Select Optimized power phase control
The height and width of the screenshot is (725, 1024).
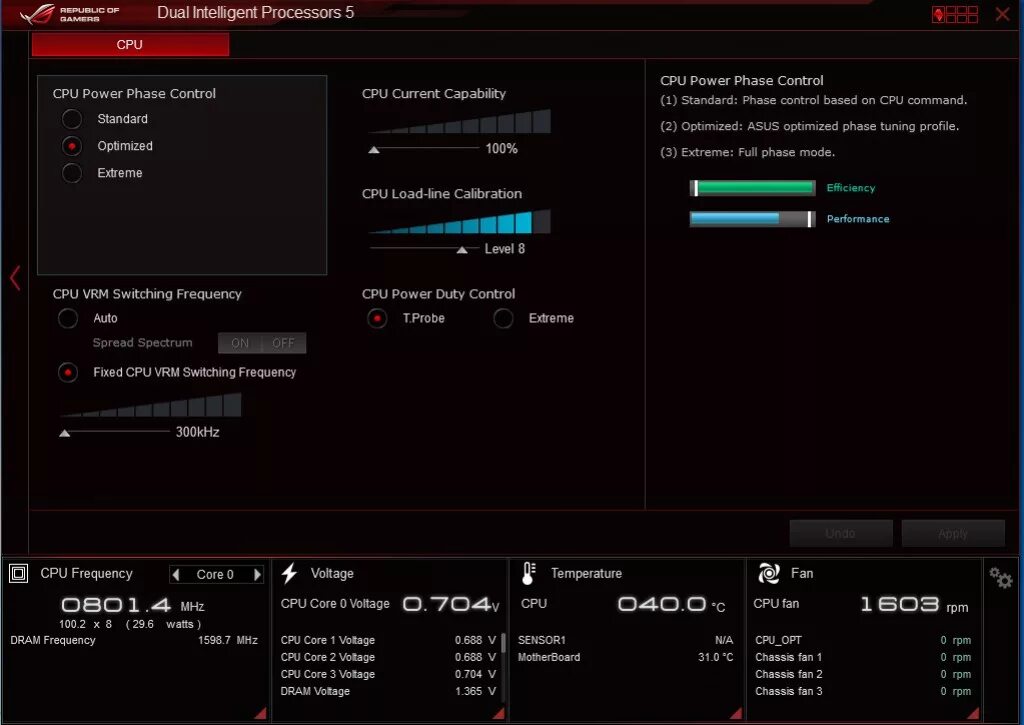pyautogui.click(x=72, y=146)
